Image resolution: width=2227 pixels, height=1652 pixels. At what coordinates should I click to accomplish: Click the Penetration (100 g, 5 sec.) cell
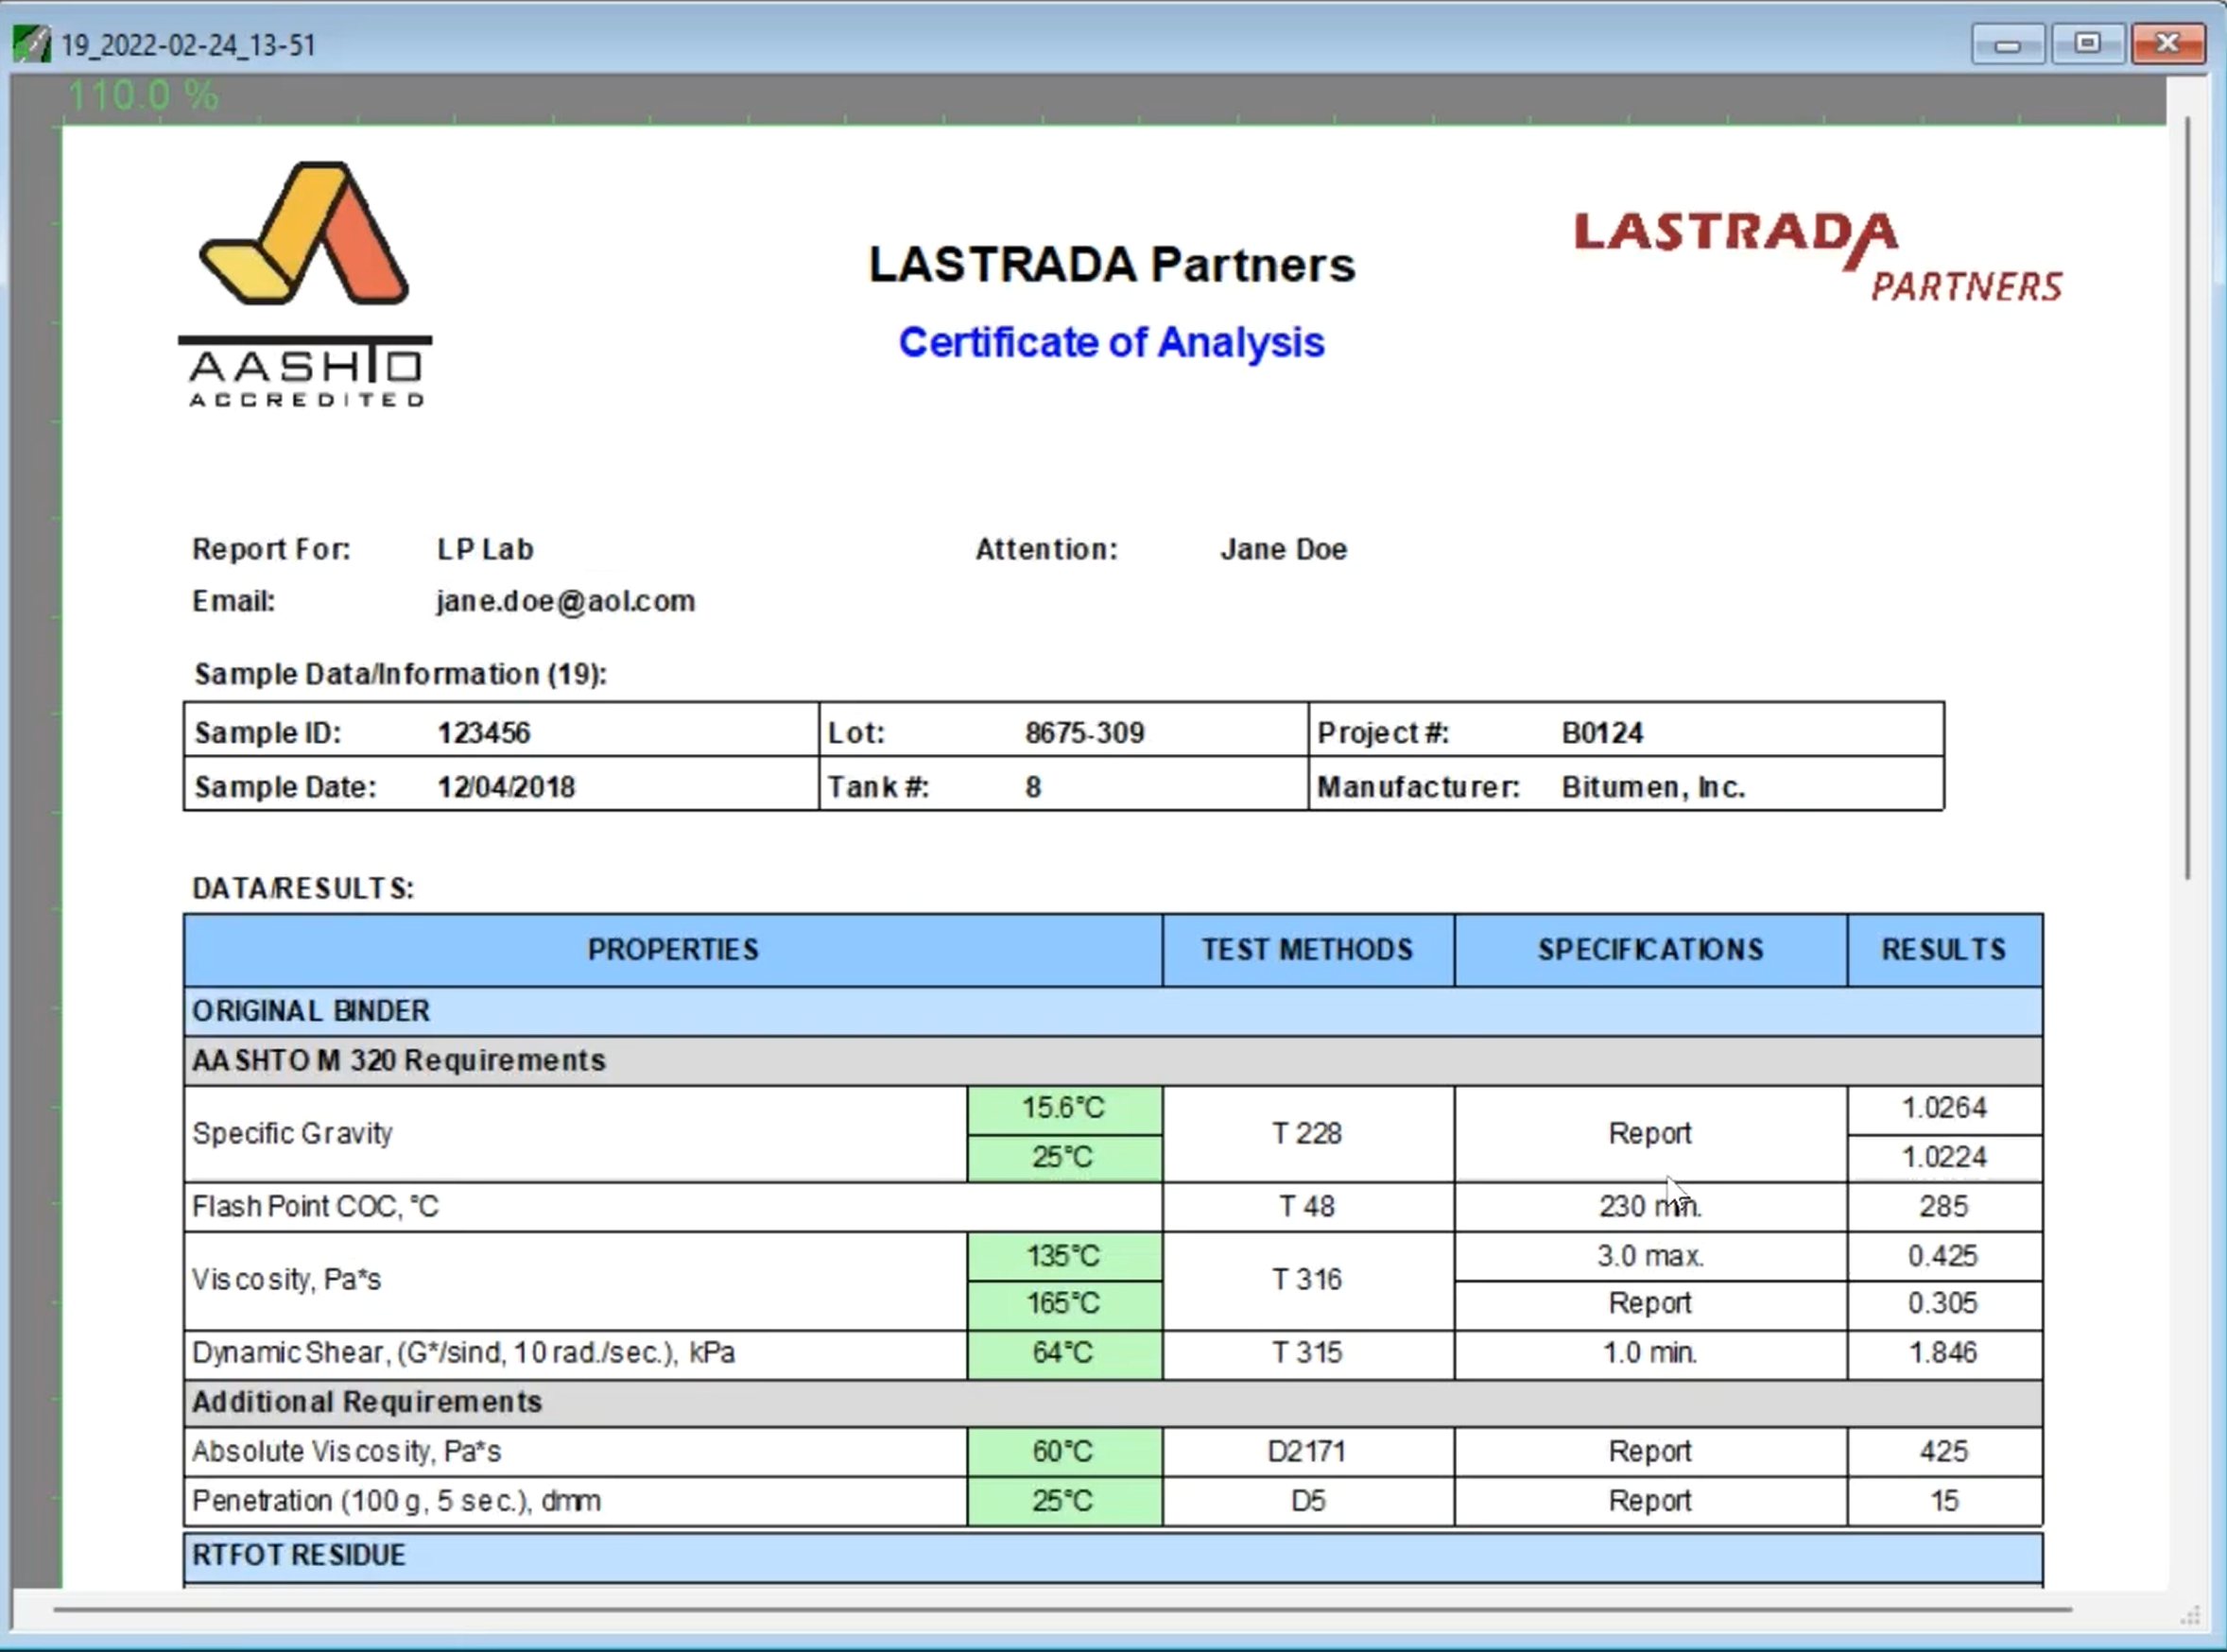[x=576, y=1501]
